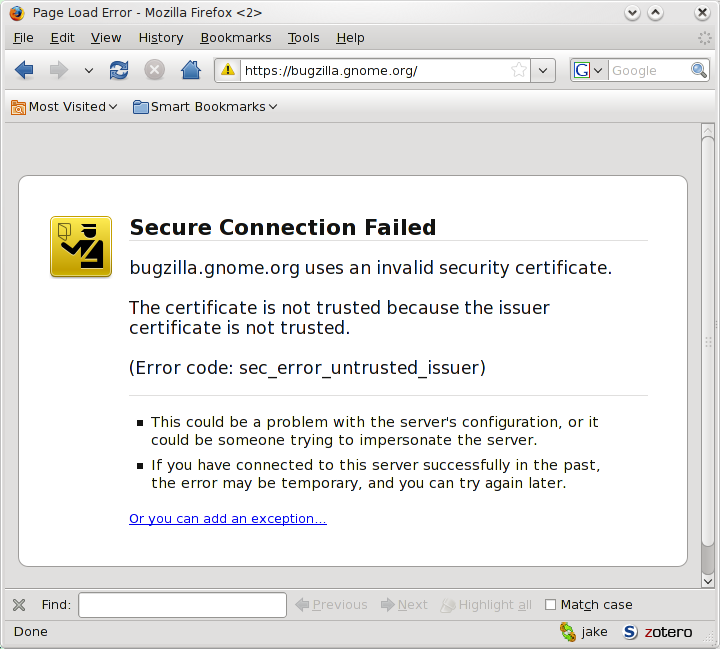Open the Edit menu
This screenshot has height=649, width=720.
click(62, 38)
